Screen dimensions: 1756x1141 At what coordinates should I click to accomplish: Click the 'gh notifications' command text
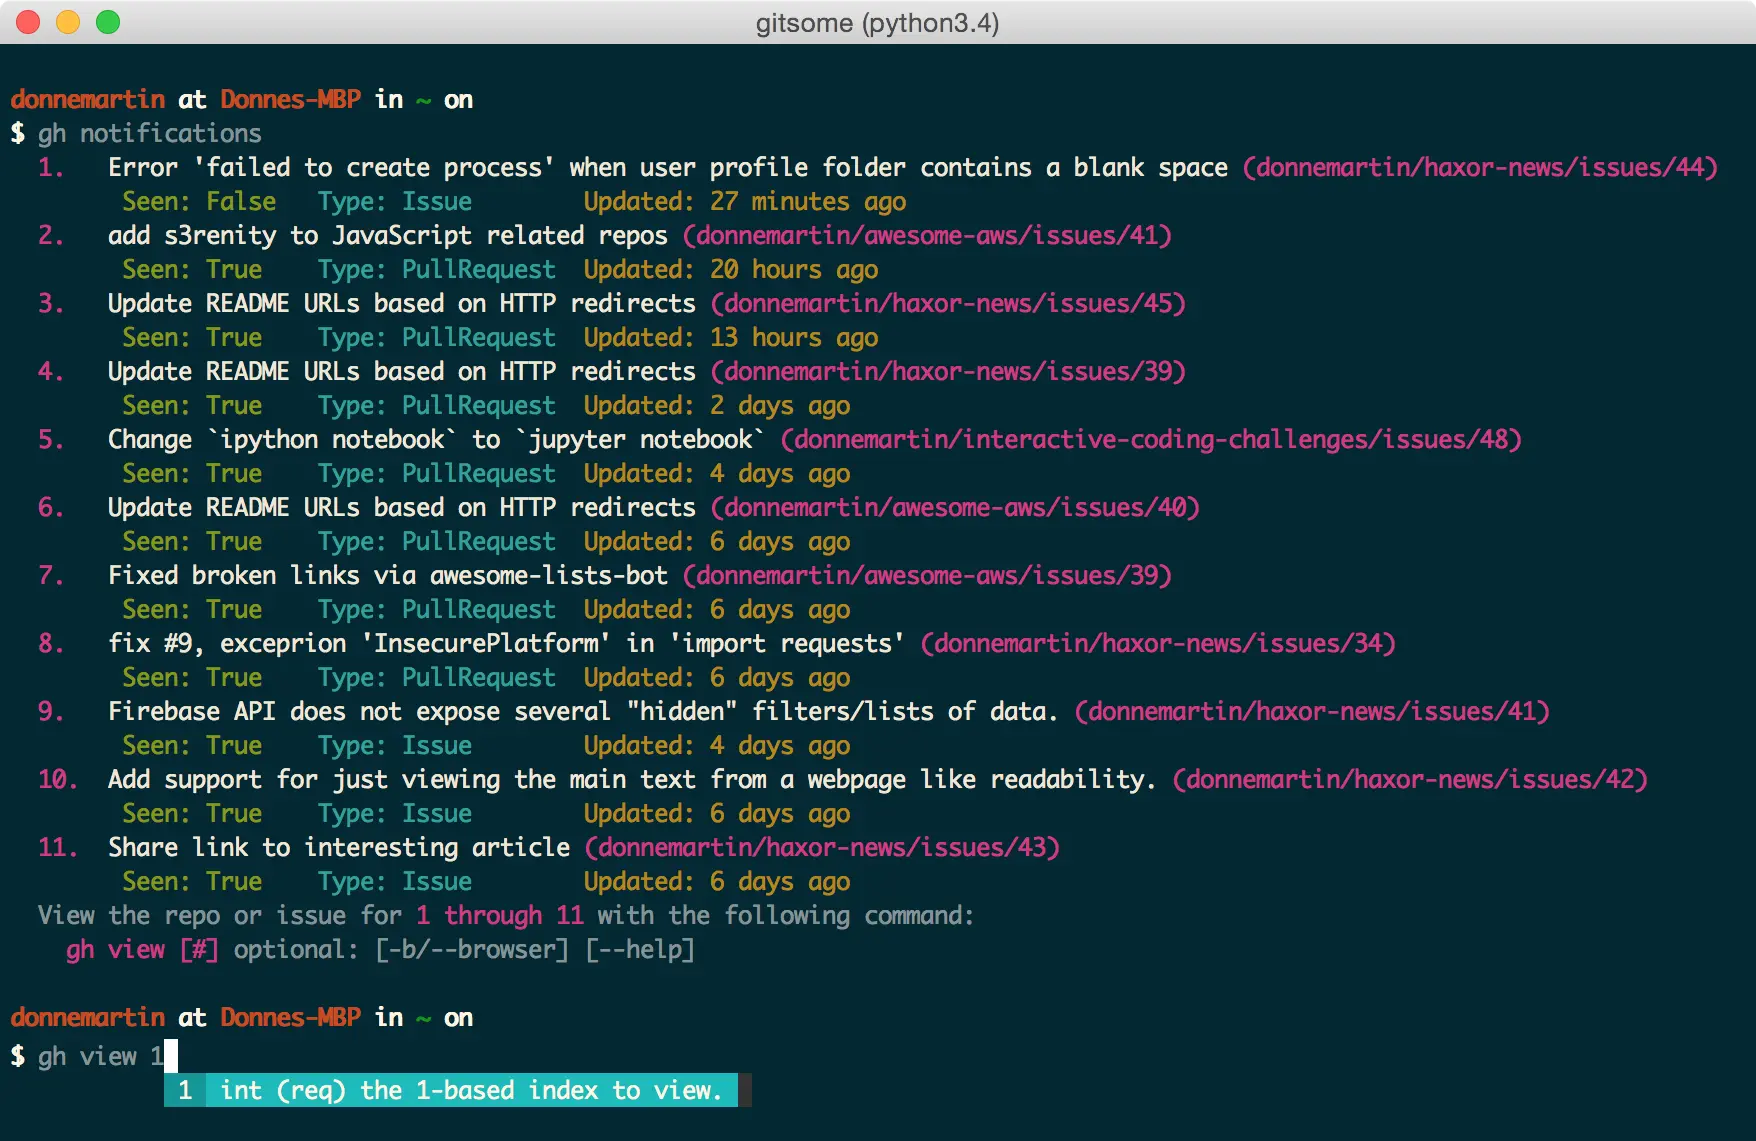point(150,133)
